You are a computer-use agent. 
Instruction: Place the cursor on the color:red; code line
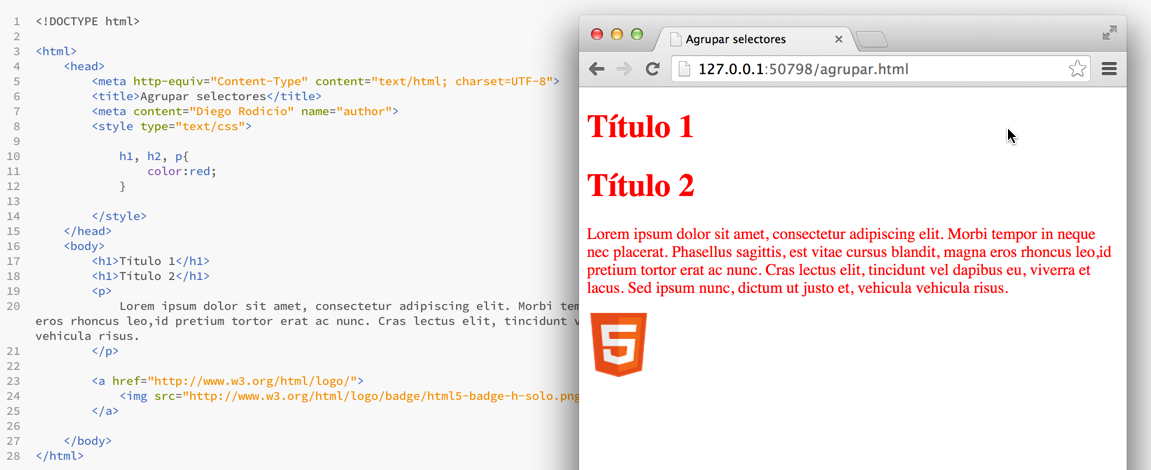coord(181,171)
